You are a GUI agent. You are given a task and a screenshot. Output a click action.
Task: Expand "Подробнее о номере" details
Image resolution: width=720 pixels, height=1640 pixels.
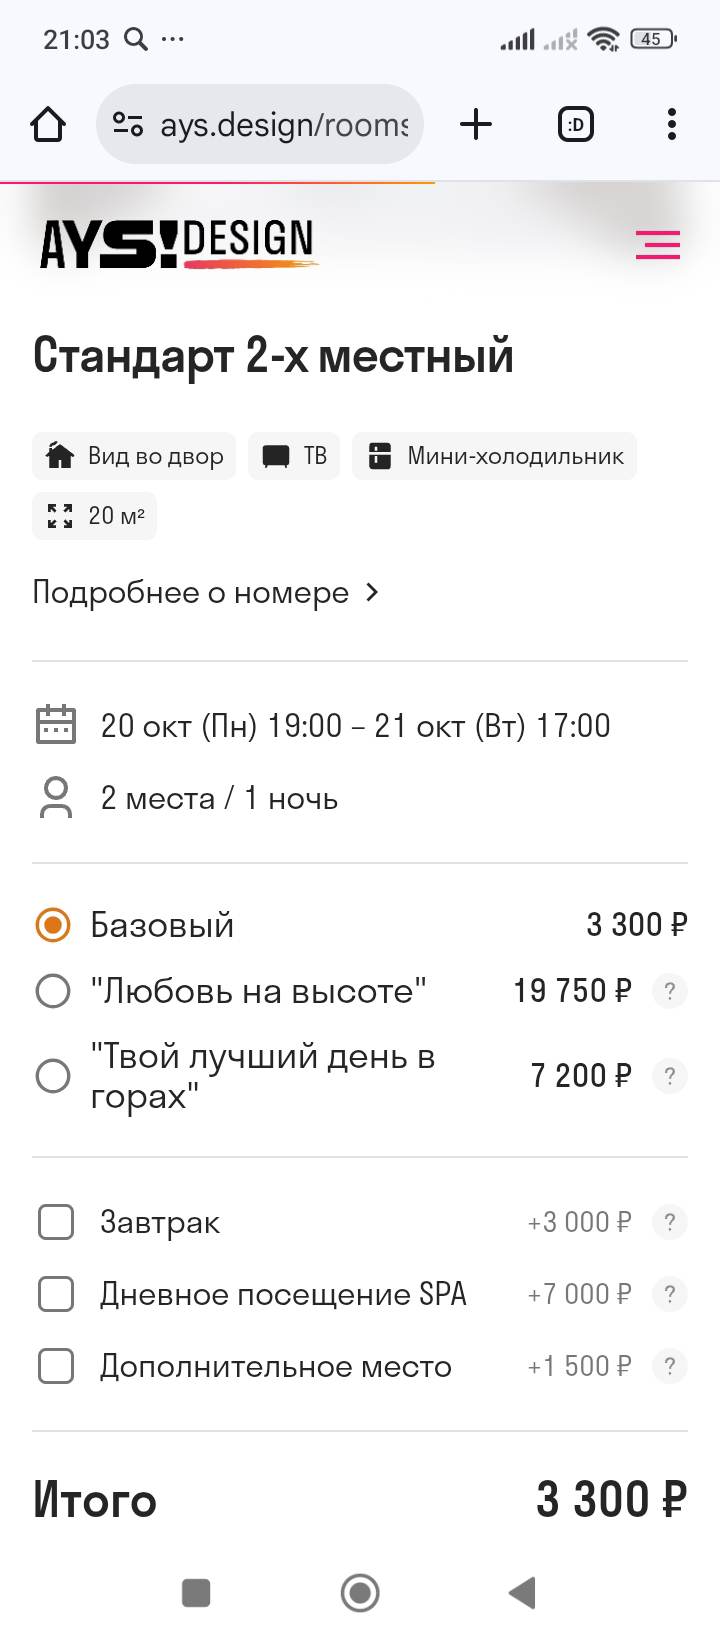click(x=206, y=593)
